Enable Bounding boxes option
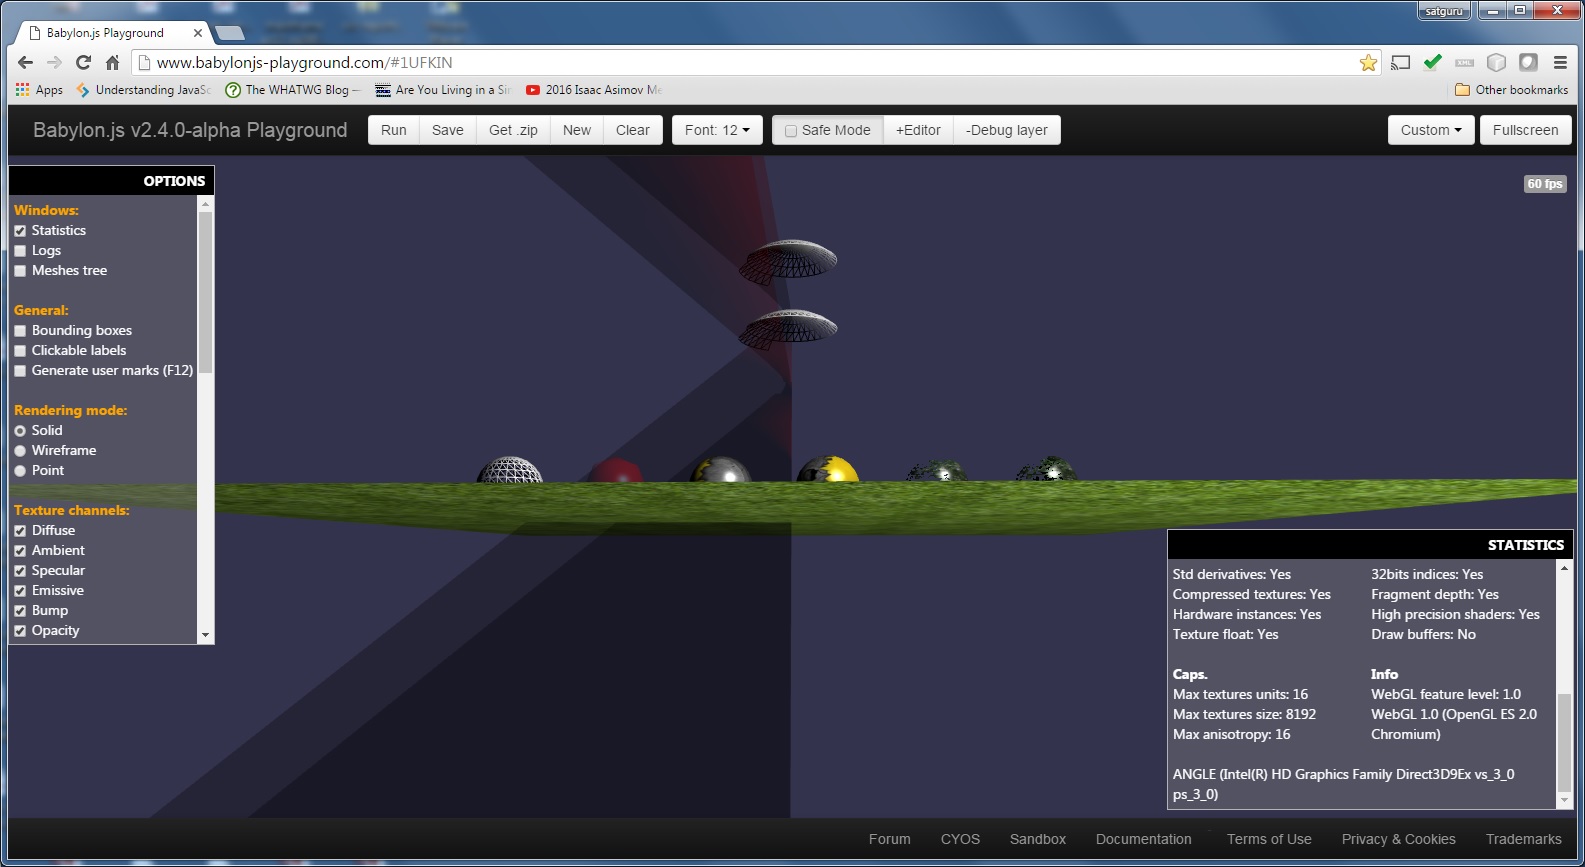This screenshot has height=867, width=1585. (x=20, y=331)
